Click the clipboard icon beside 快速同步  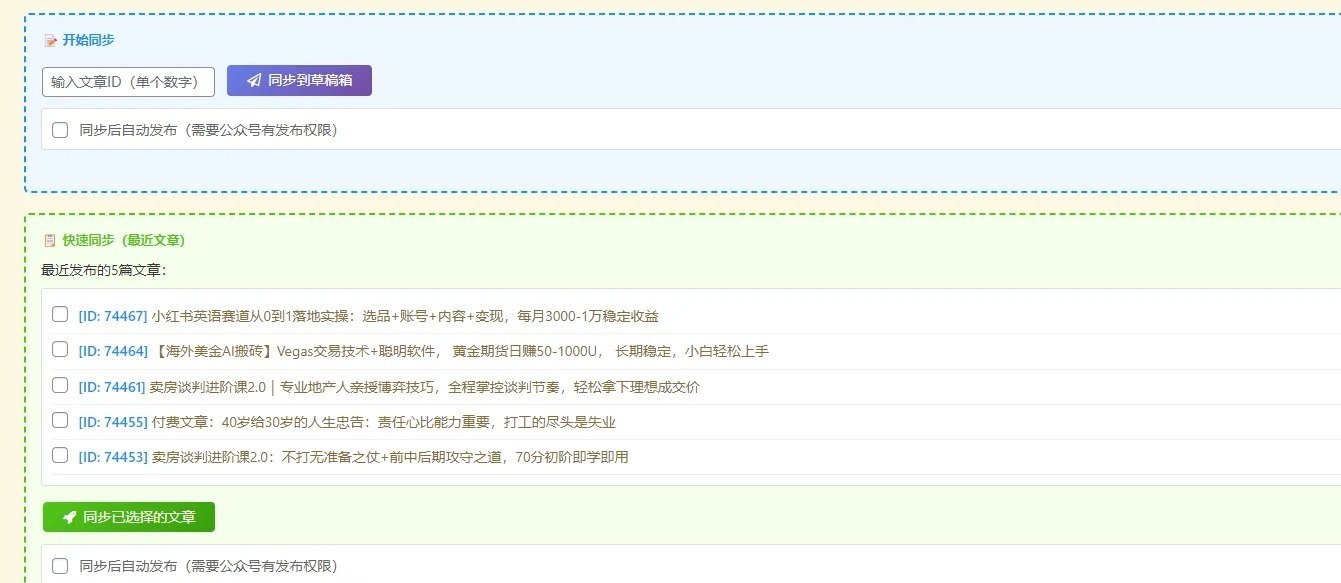pos(50,241)
